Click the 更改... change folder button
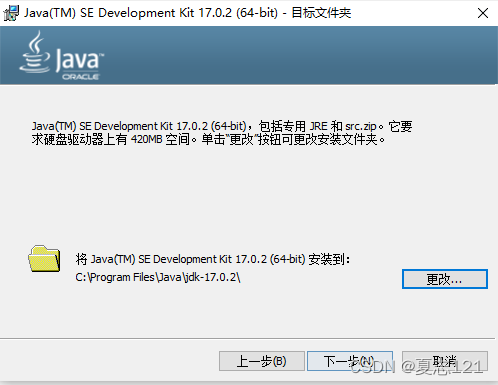 point(445,279)
